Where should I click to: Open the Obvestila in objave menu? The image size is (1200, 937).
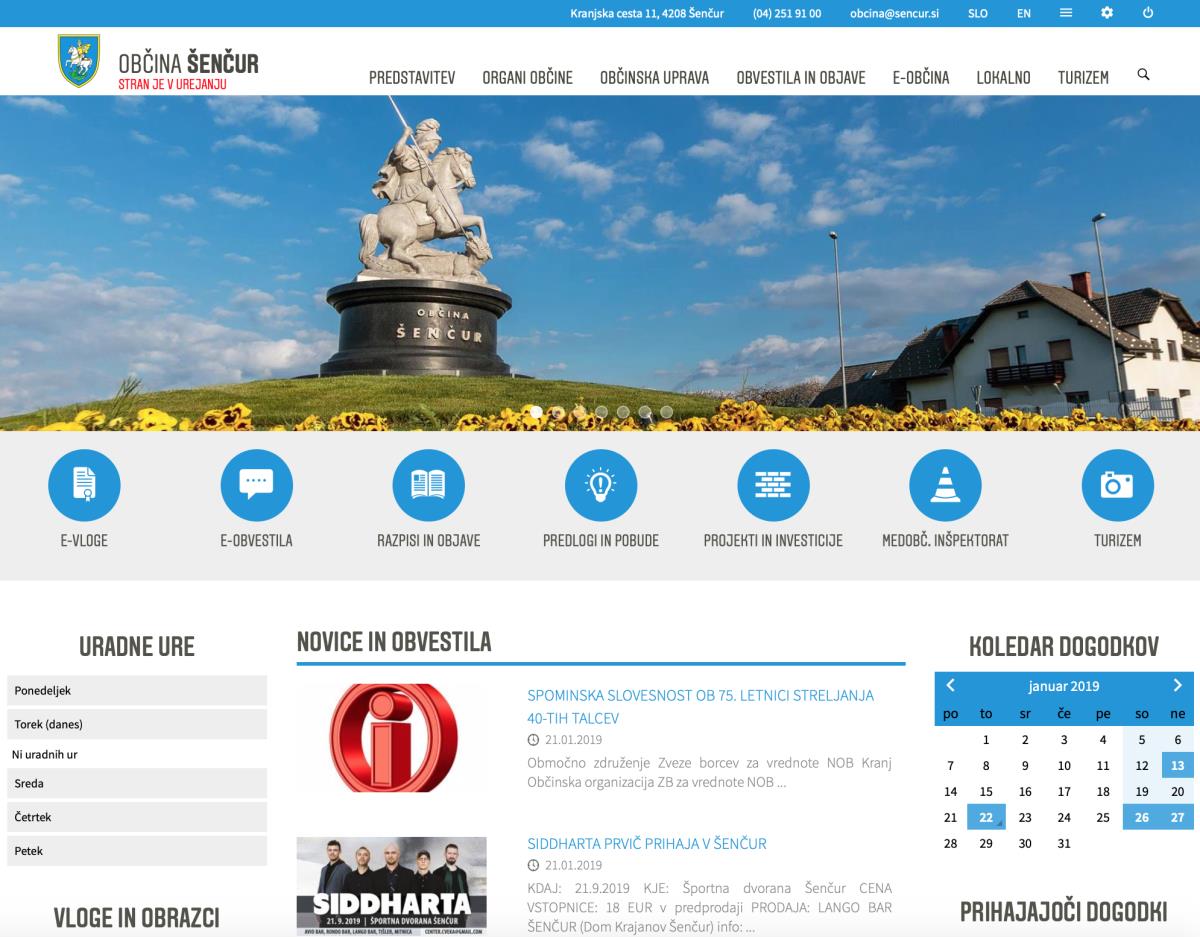pyautogui.click(x=800, y=77)
